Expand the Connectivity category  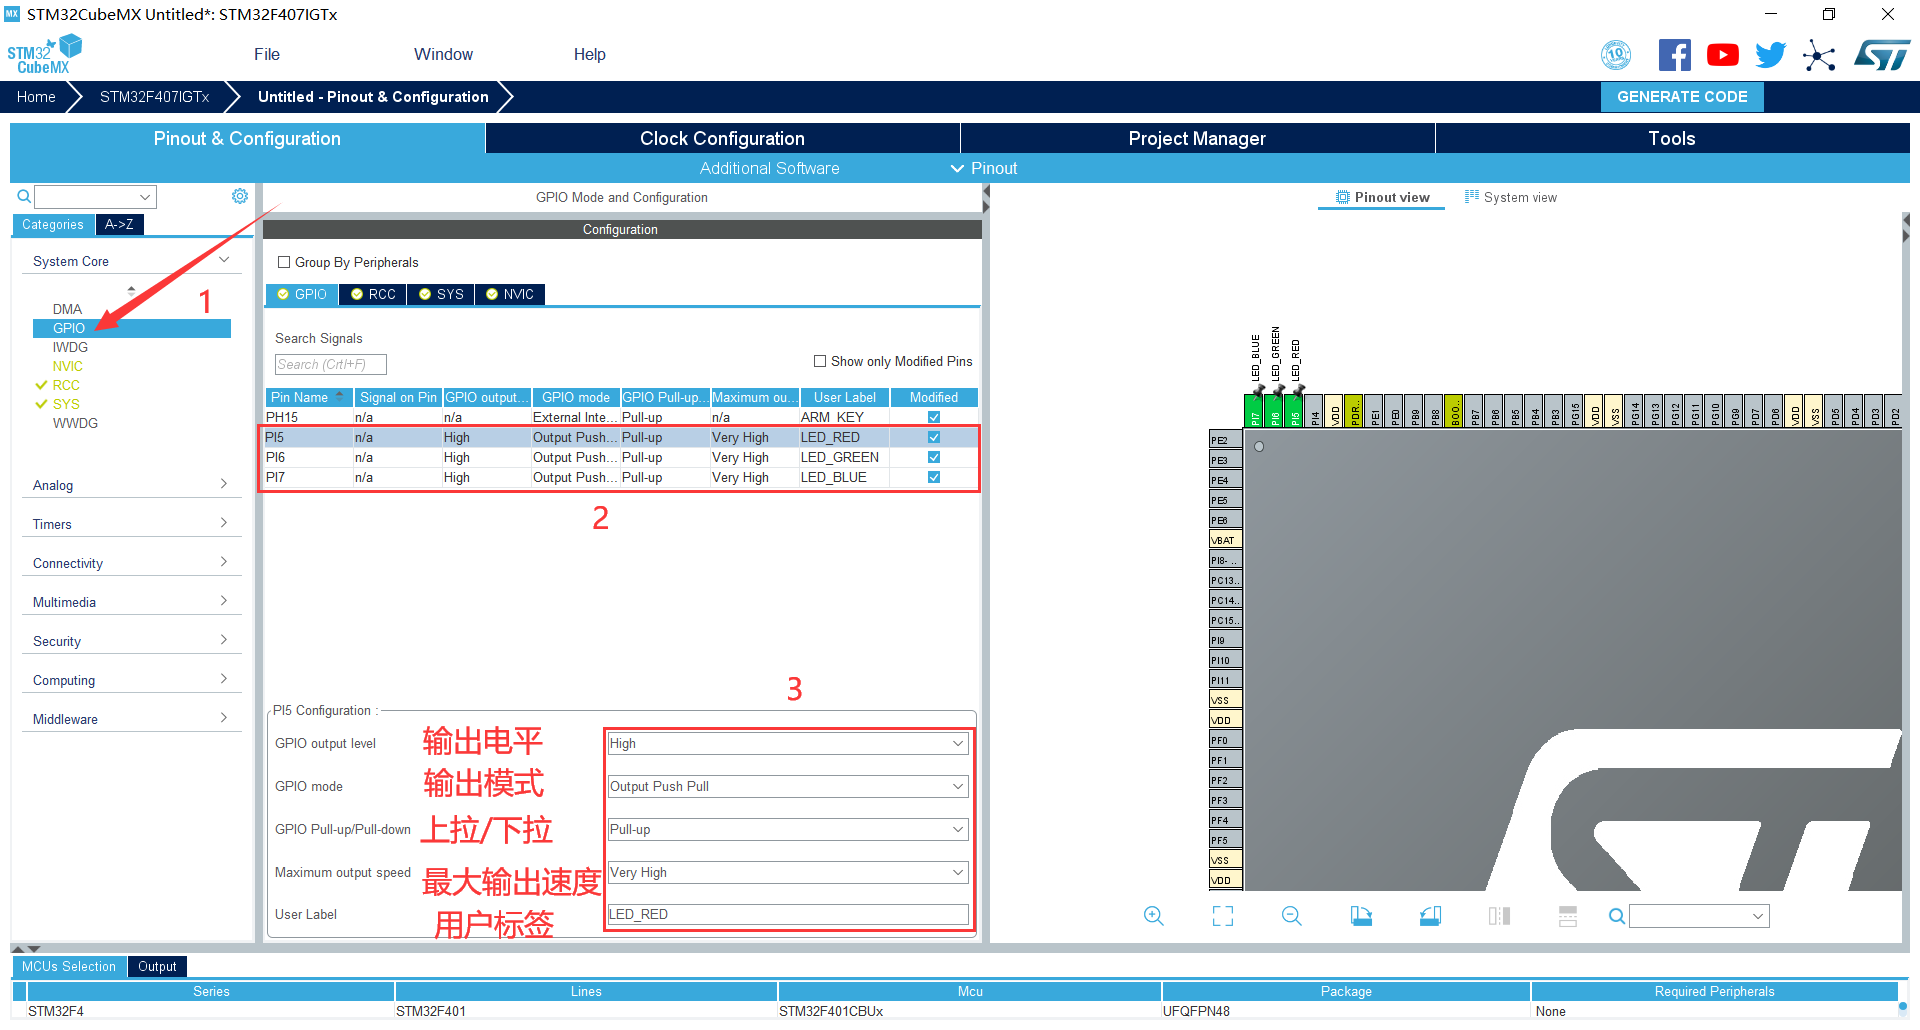(130, 563)
